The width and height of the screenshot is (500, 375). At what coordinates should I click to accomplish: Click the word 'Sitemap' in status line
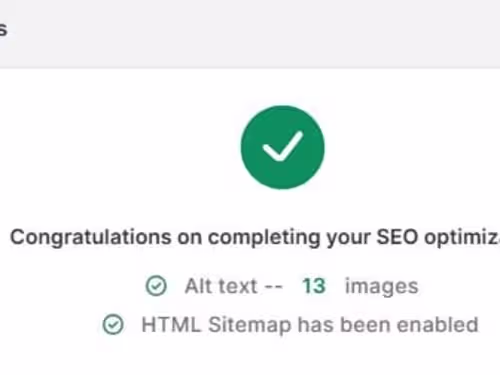pos(250,325)
